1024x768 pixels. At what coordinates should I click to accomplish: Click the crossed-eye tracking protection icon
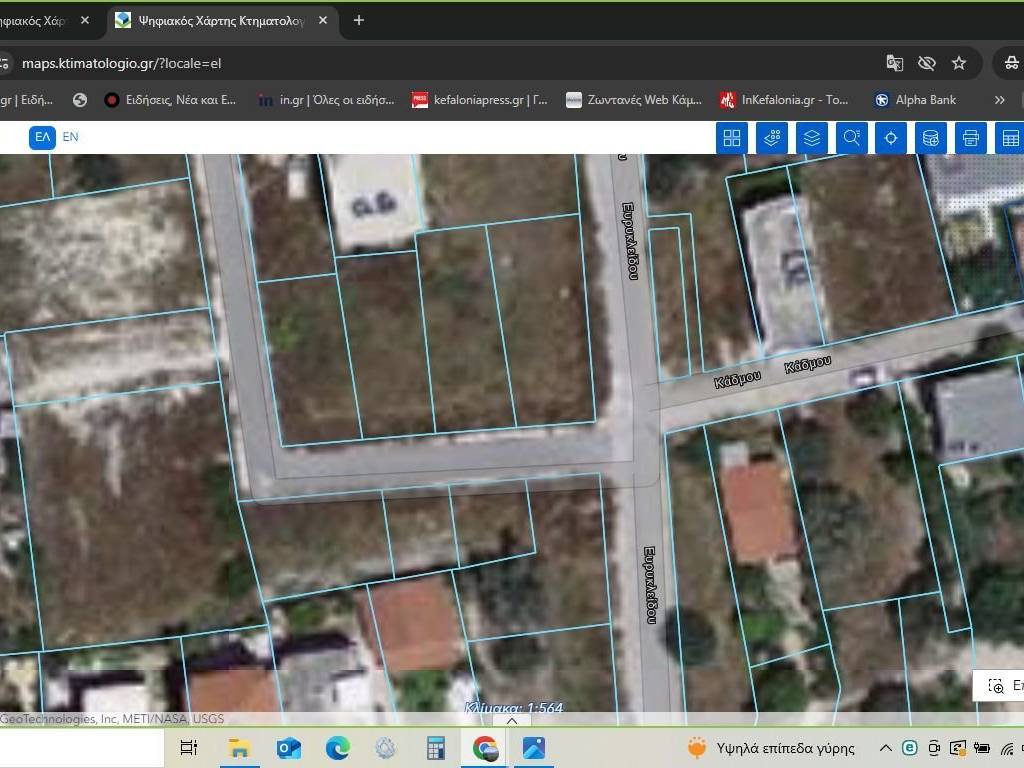[x=927, y=63]
